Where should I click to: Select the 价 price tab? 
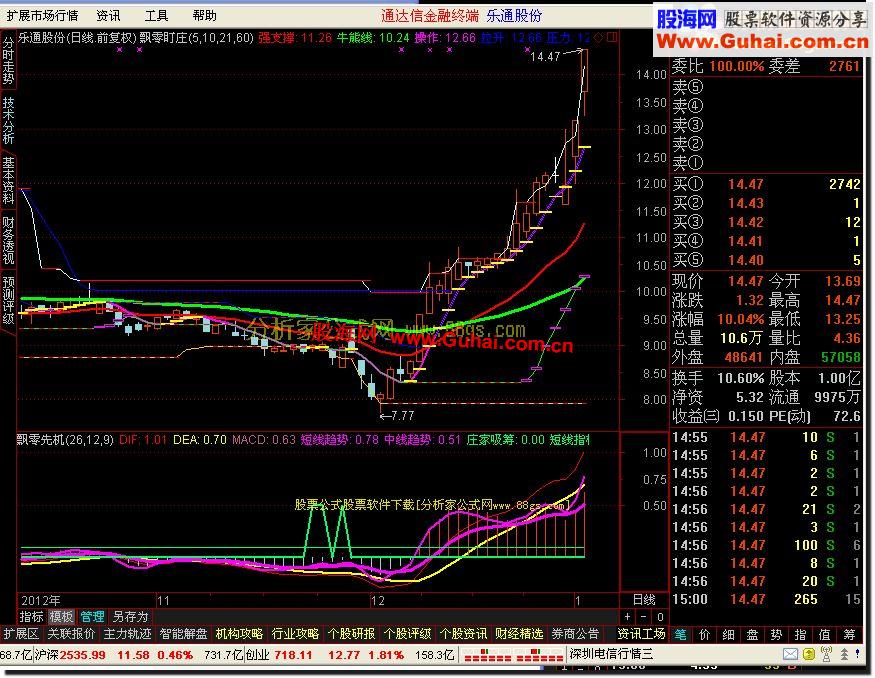705,634
